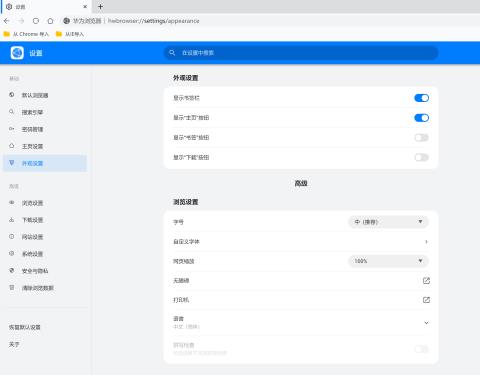Click the 系统设置 gear icon

(12, 254)
